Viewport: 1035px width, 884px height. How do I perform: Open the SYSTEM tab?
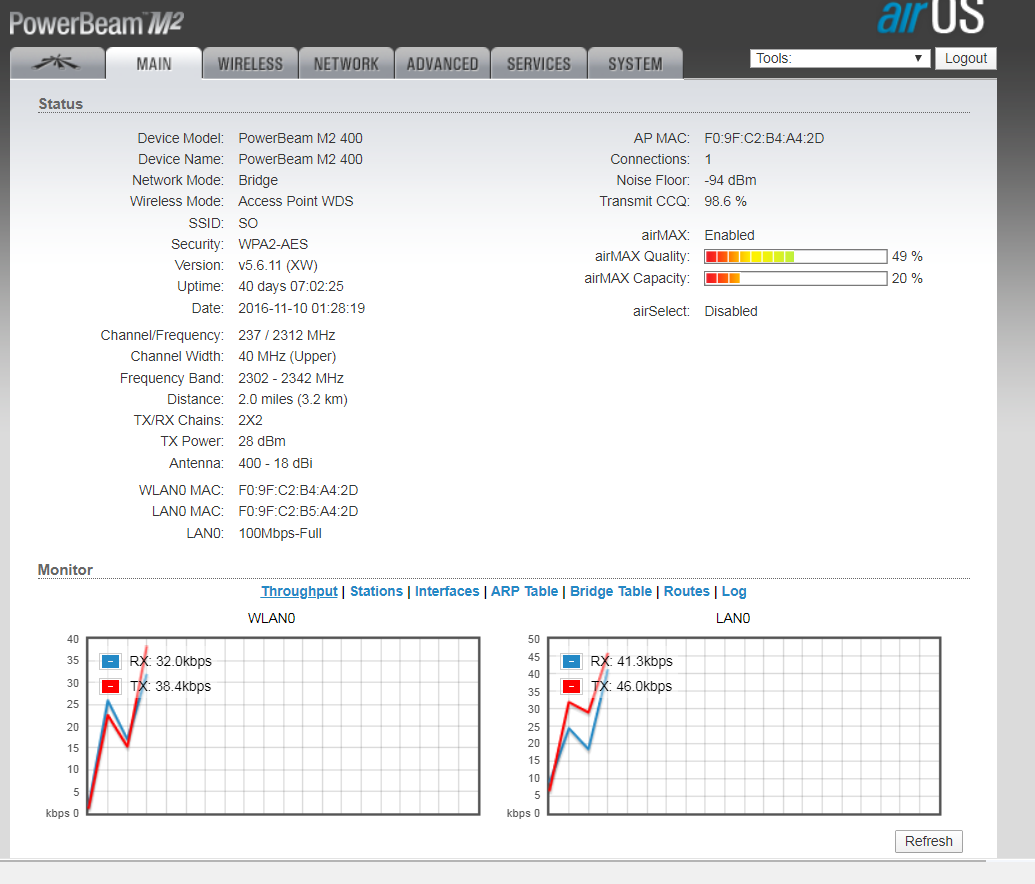click(x=635, y=63)
